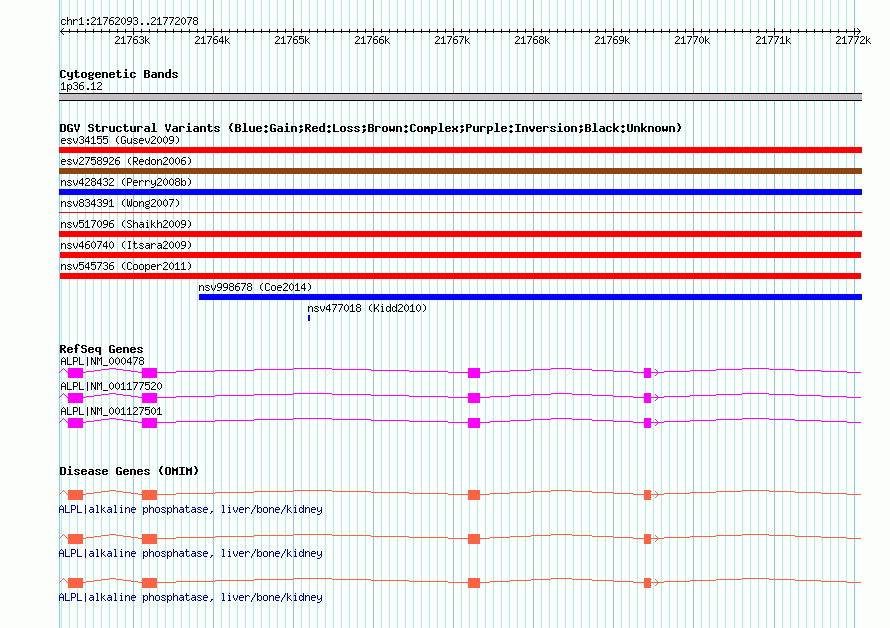Click the red bar under nsv460740 (Itsara2009)

tap(460, 255)
